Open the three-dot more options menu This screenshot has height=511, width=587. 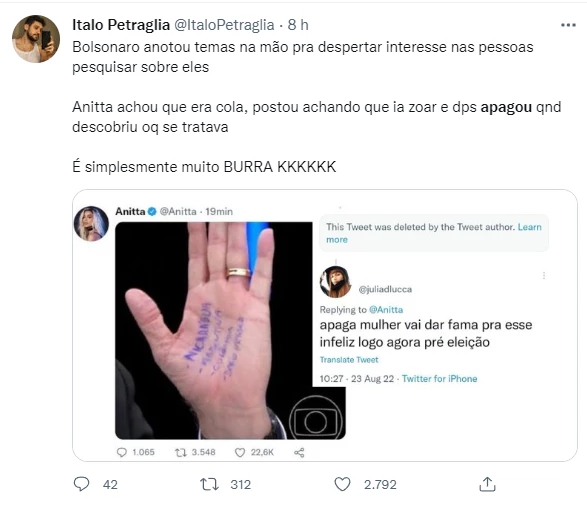(x=568, y=25)
